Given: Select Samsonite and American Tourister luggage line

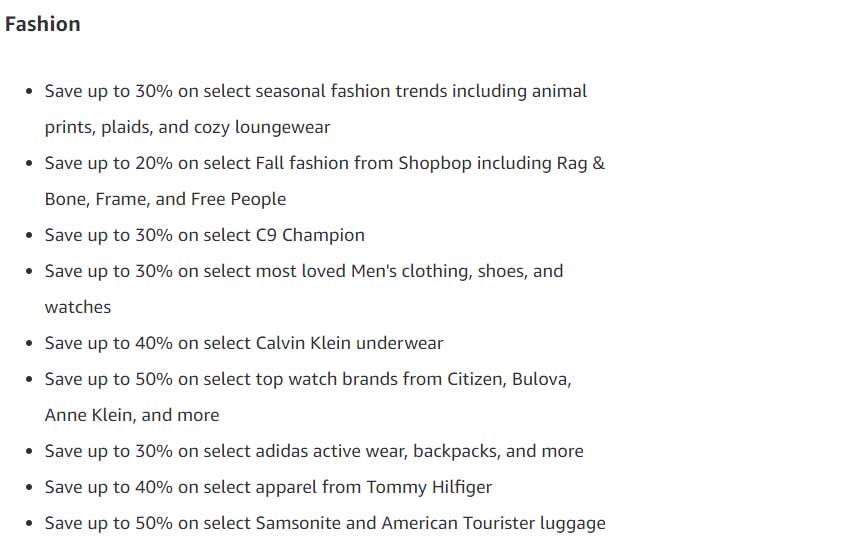Looking at the screenshot, I should [x=325, y=523].
